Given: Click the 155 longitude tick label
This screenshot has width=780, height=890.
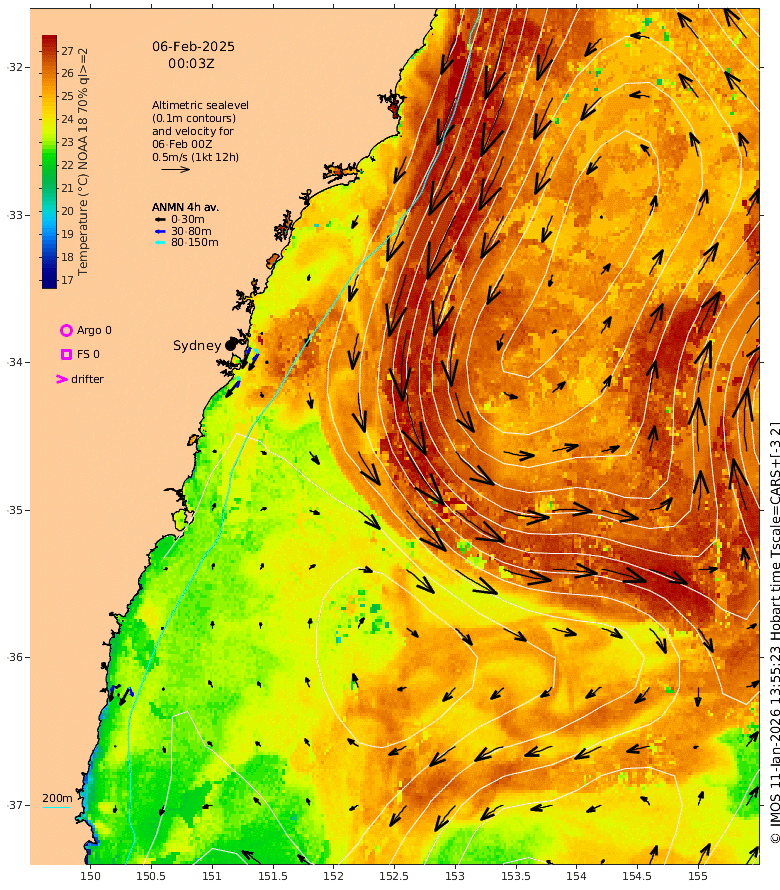Looking at the screenshot, I should [x=698, y=876].
